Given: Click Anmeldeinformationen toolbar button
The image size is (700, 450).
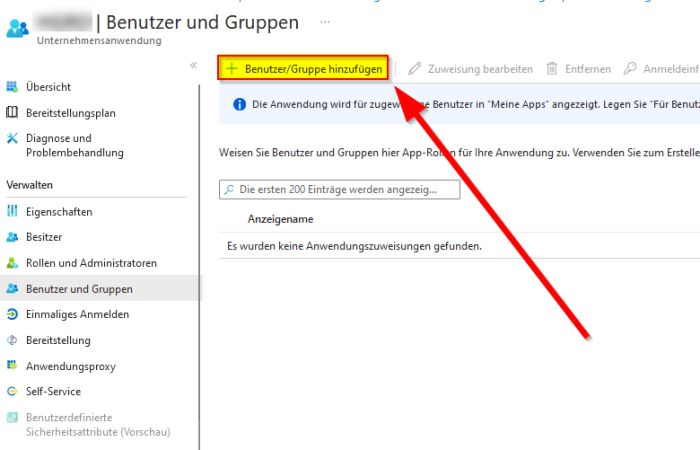Looking at the screenshot, I should point(661,69).
